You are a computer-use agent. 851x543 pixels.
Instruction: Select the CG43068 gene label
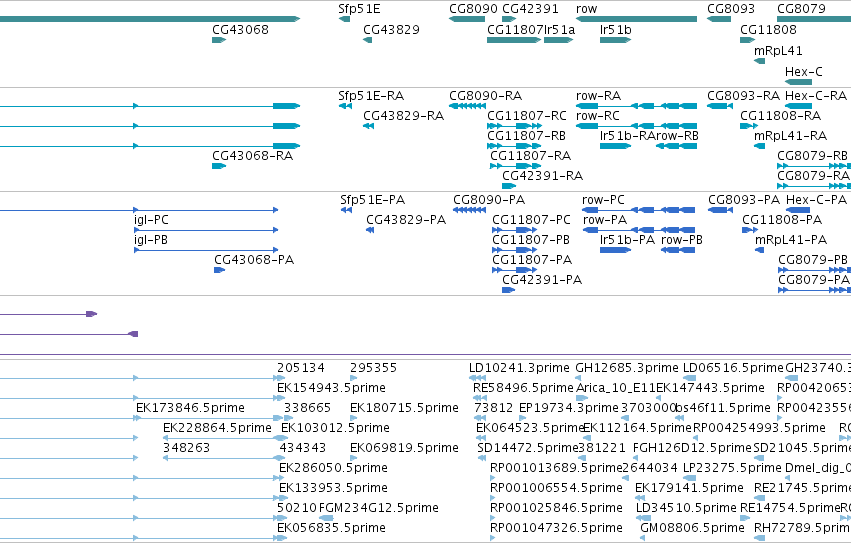point(240,29)
